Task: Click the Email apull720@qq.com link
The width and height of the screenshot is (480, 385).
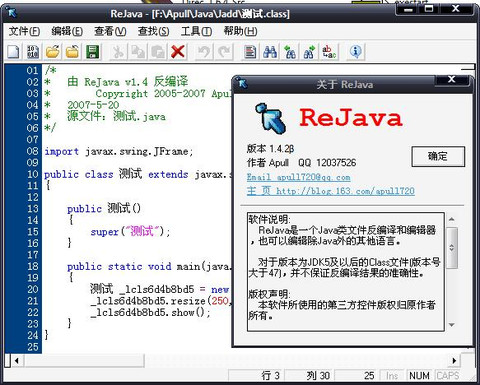Action: pos(299,177)
